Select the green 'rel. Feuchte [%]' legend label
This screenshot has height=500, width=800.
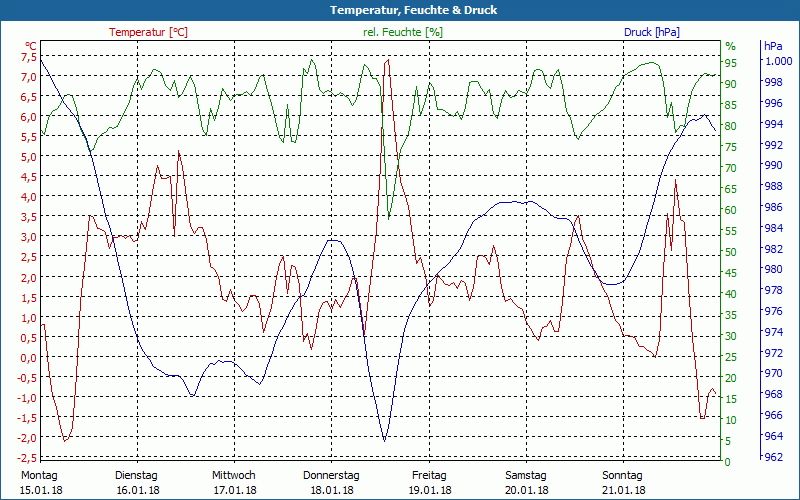point(403,32)
